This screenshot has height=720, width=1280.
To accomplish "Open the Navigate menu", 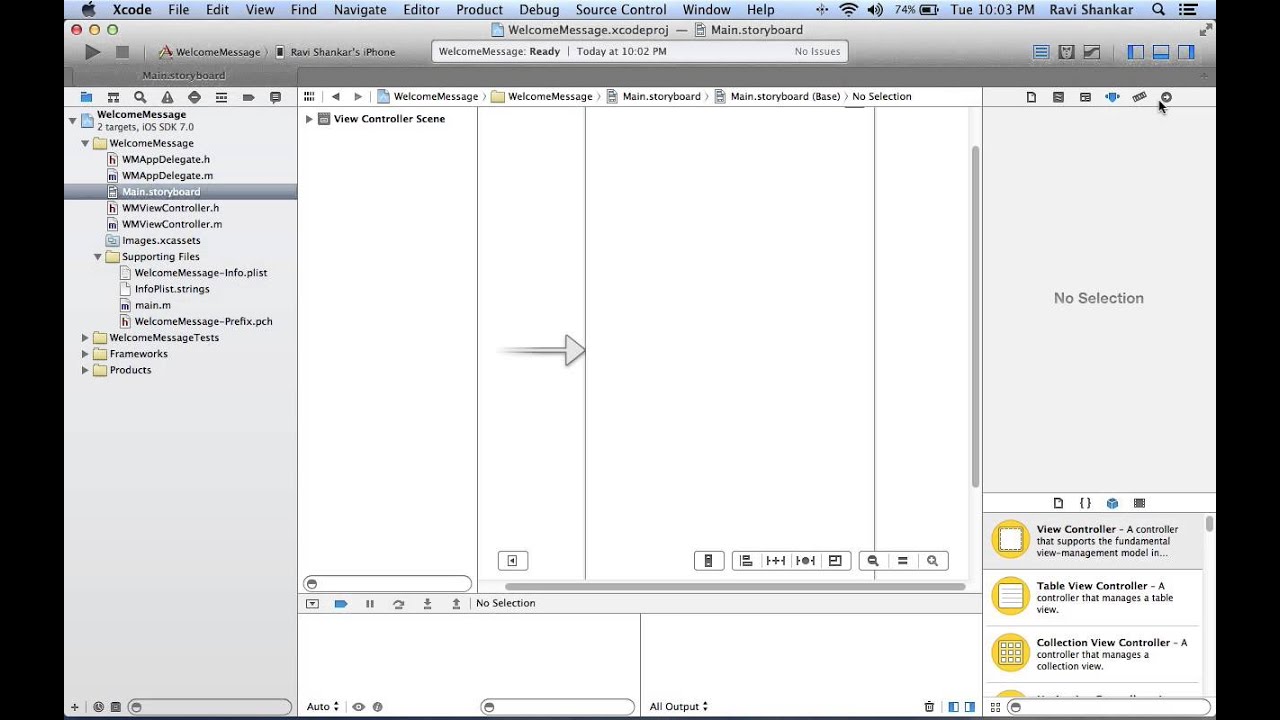I will tap(359, 10).
